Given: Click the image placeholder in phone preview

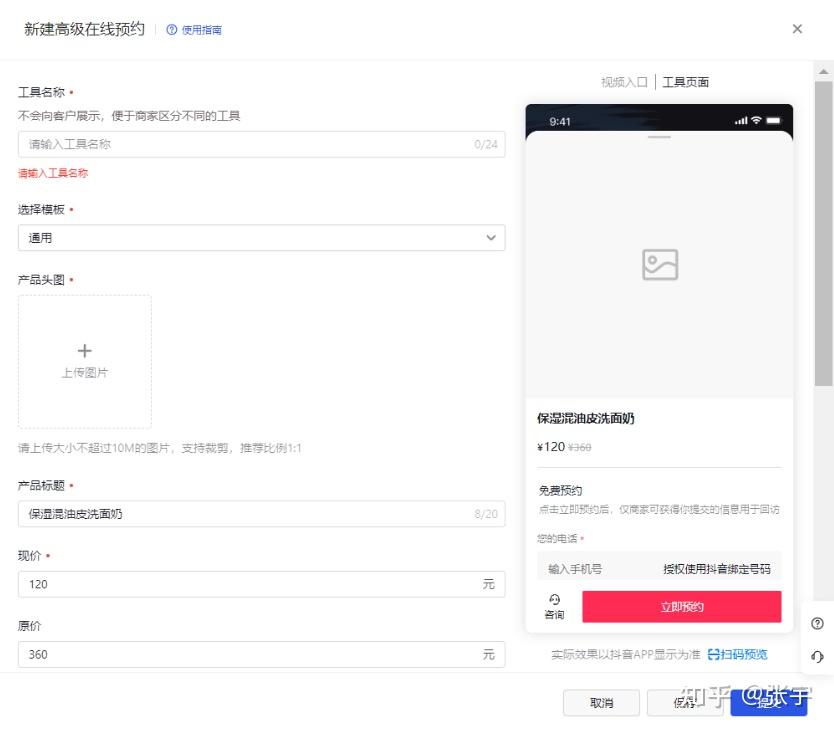Looking at the screenshot, I should click(660, 264).
